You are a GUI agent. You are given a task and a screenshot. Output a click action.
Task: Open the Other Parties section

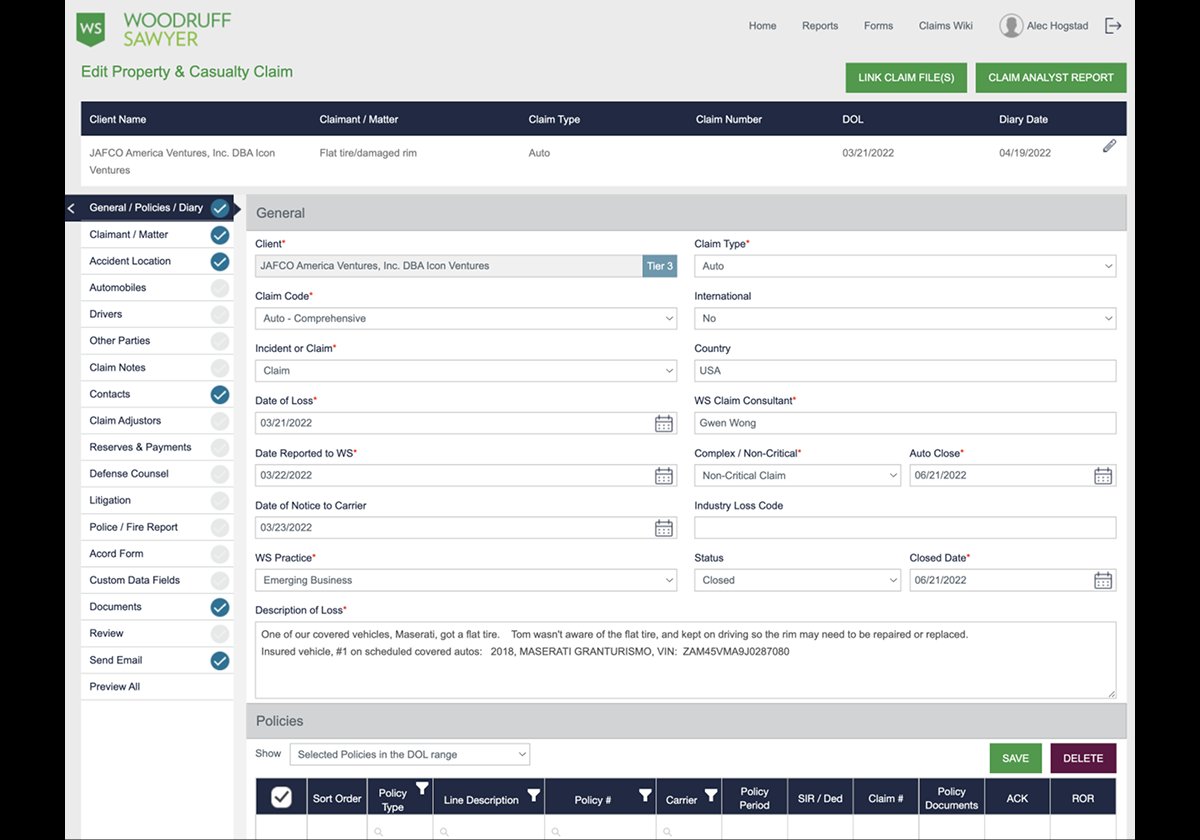(x=157, y=341)
